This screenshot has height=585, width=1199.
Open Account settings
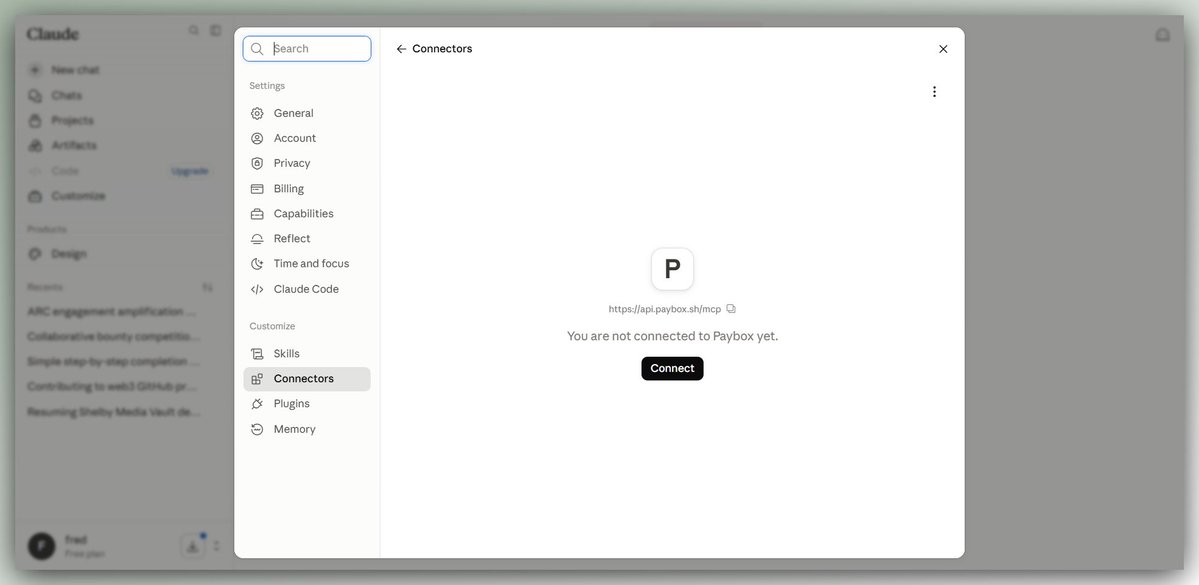pyautogui.click(x=307, y=138)
